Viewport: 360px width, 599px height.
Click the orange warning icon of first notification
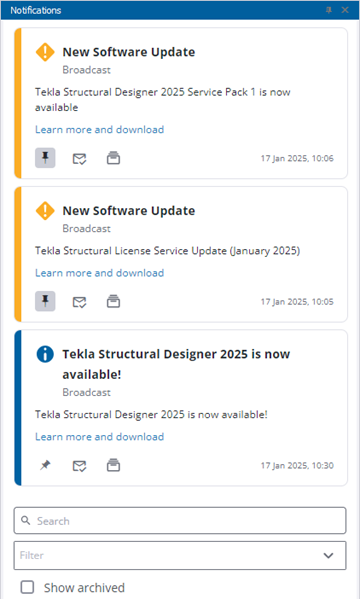(x=45, y=52)
